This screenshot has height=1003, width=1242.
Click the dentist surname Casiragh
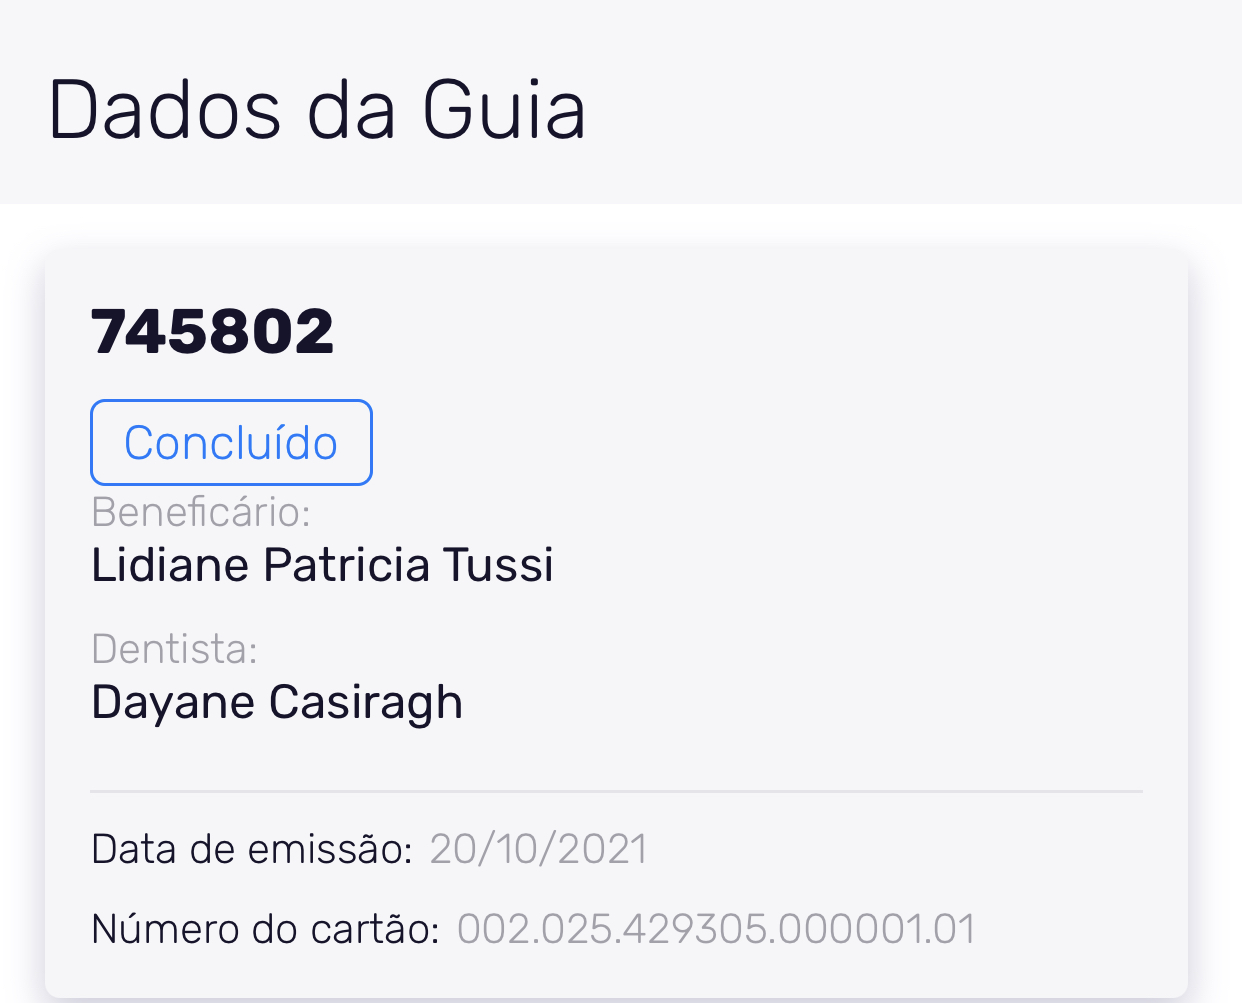click(x=366, y=702)
